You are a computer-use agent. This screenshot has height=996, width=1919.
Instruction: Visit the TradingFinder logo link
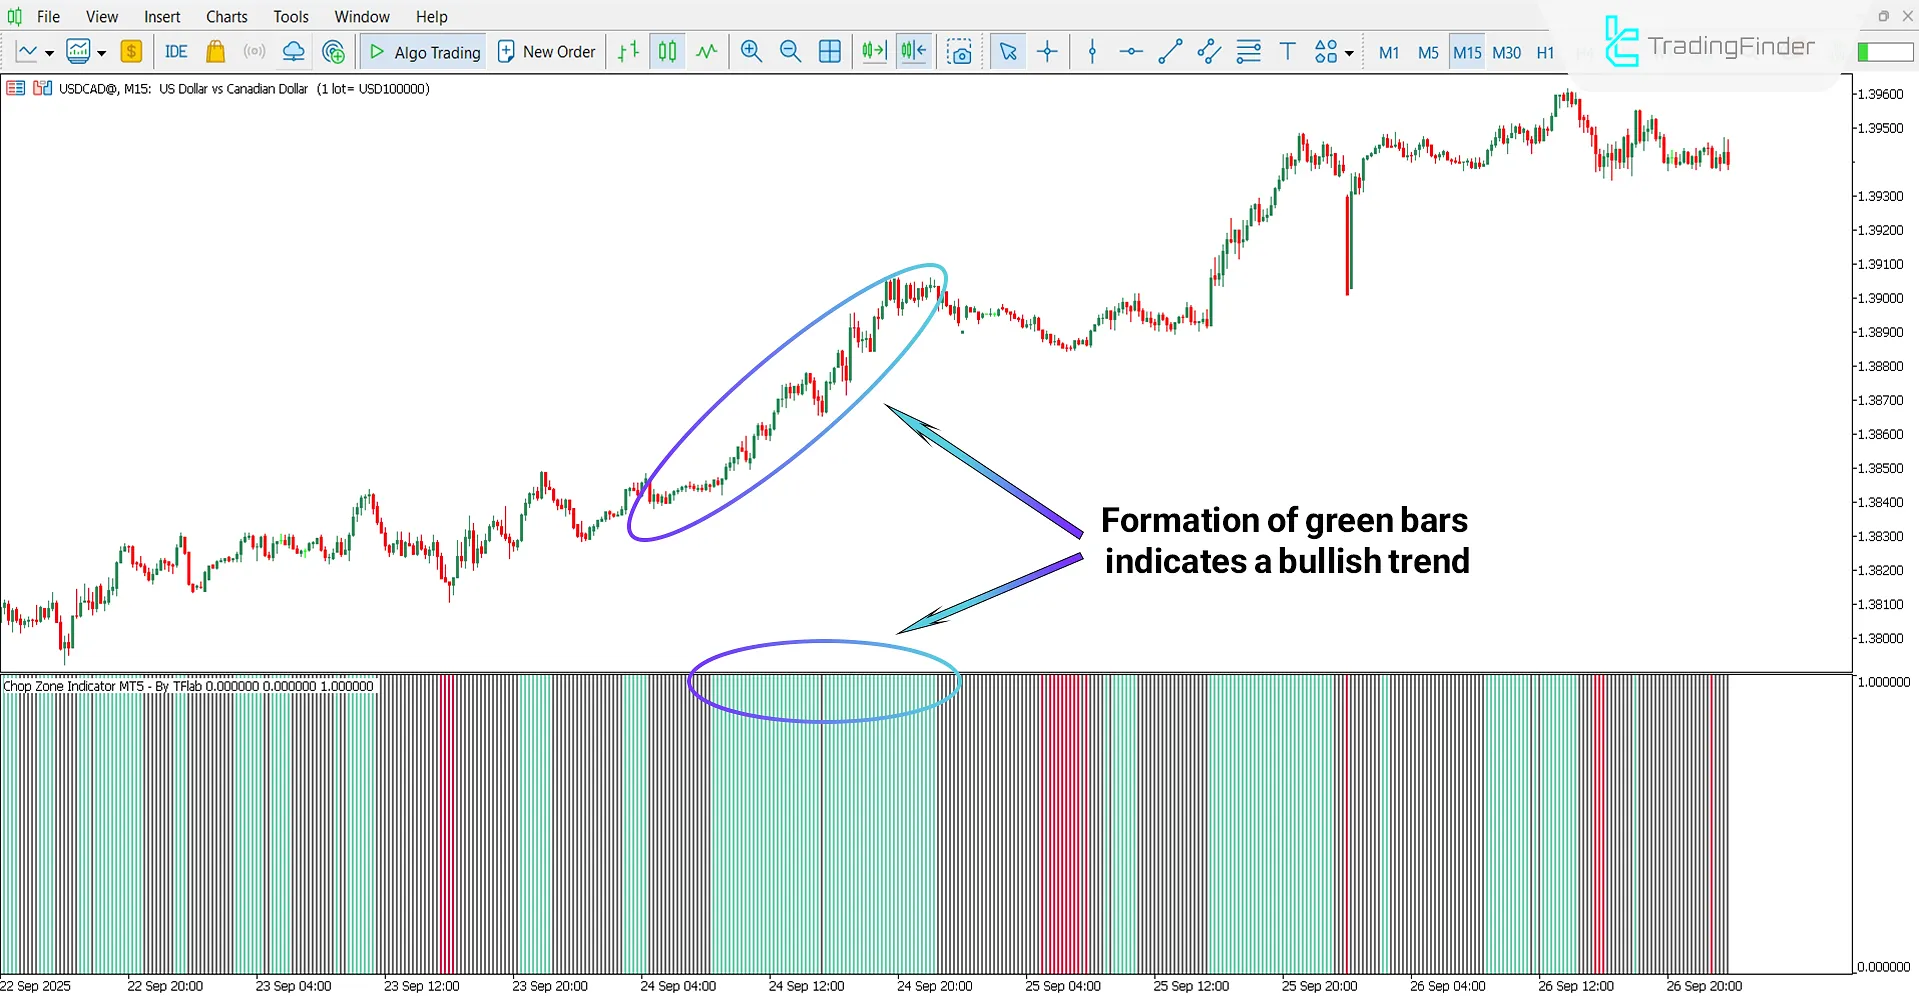click(1710, 44)
